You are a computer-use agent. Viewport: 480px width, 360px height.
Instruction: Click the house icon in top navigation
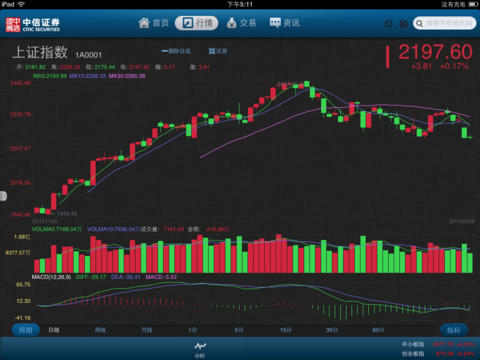point(144,23)
